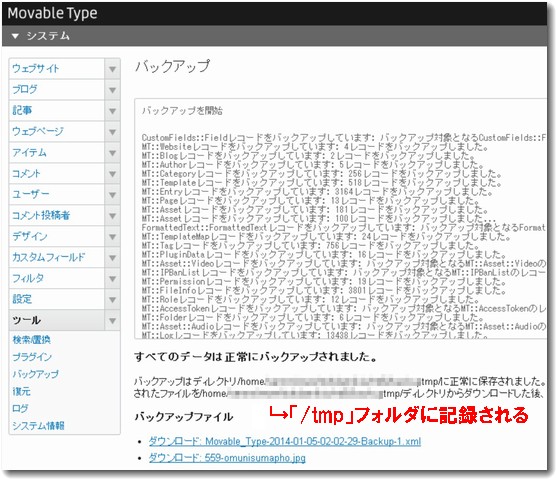This screenshot has width=556, height=479.
Task: Expand the アイテム dropdown arrow
Action: tap(112, 153)
